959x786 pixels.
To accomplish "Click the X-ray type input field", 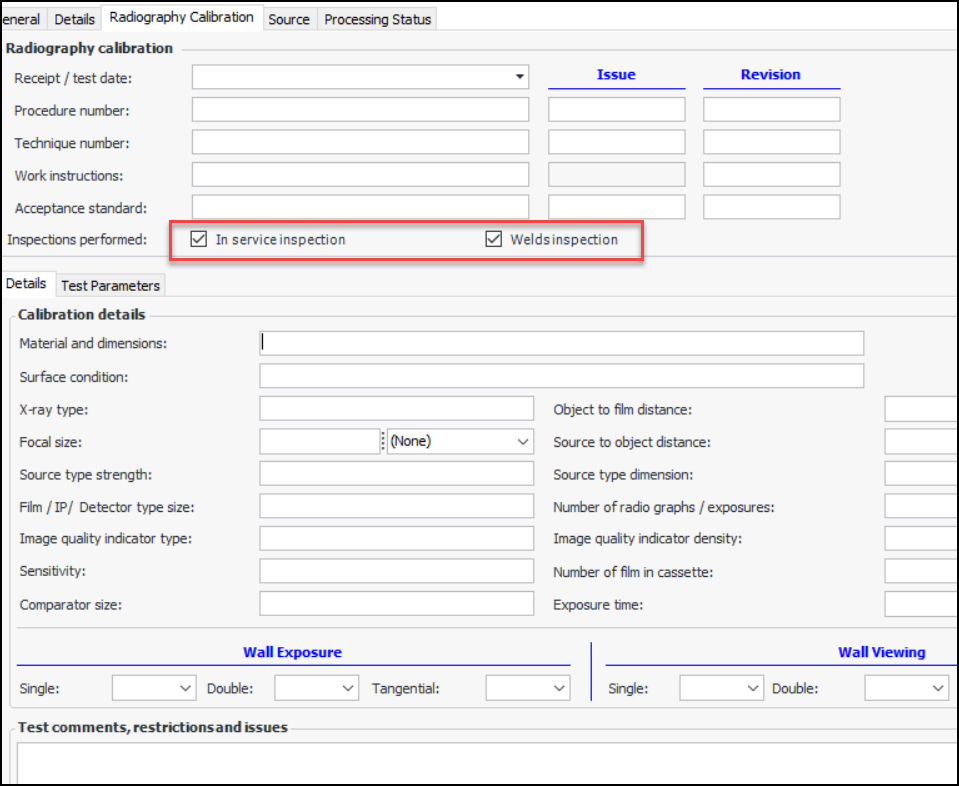I will [396, 408].
